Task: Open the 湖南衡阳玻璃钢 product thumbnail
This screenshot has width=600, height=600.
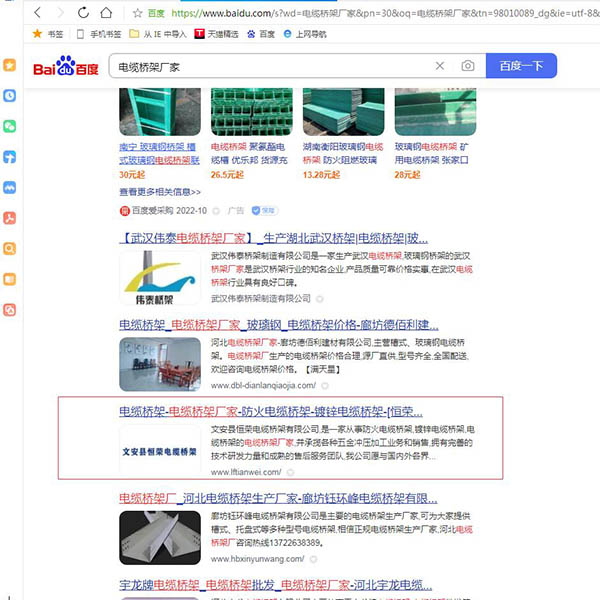Action: (344, 112)
